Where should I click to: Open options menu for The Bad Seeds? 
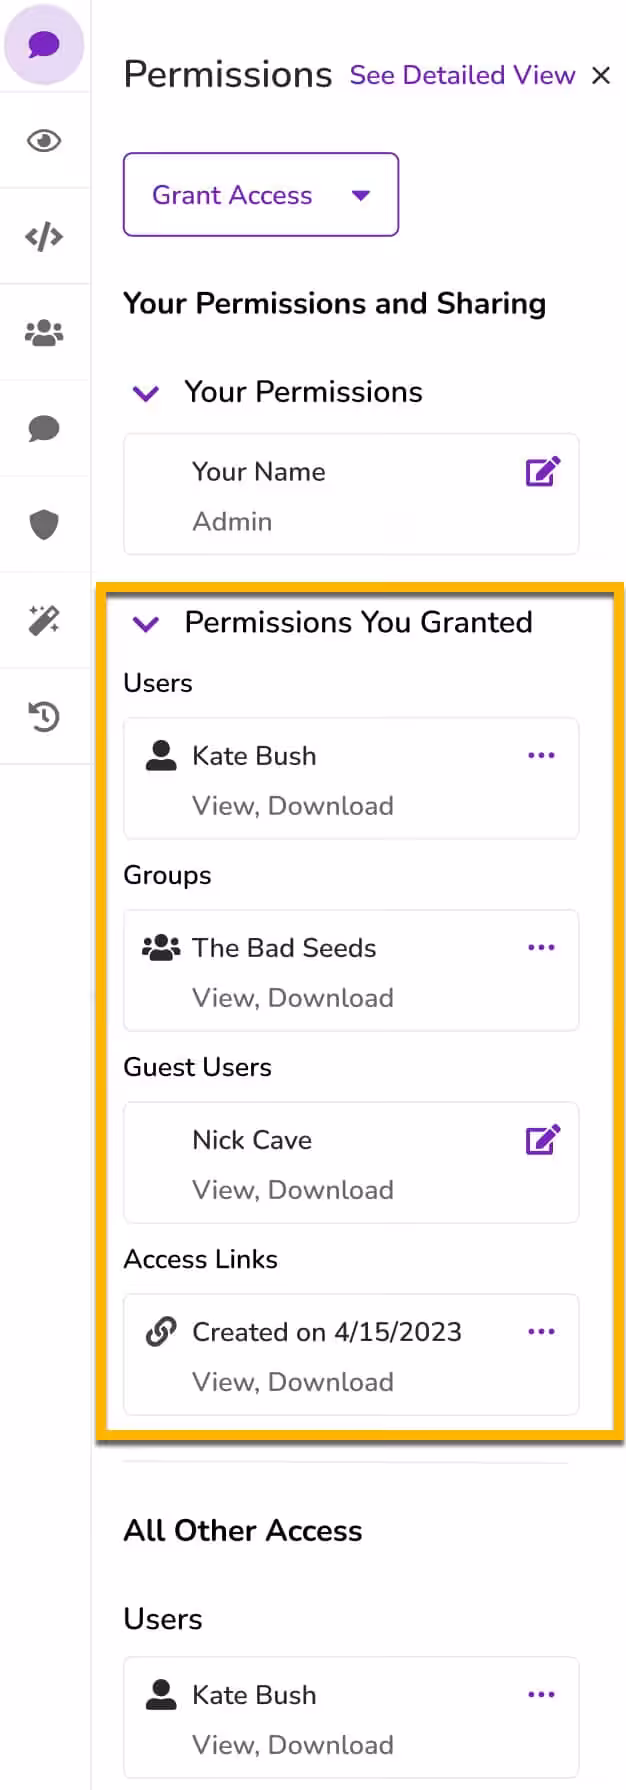coord(541,947)
